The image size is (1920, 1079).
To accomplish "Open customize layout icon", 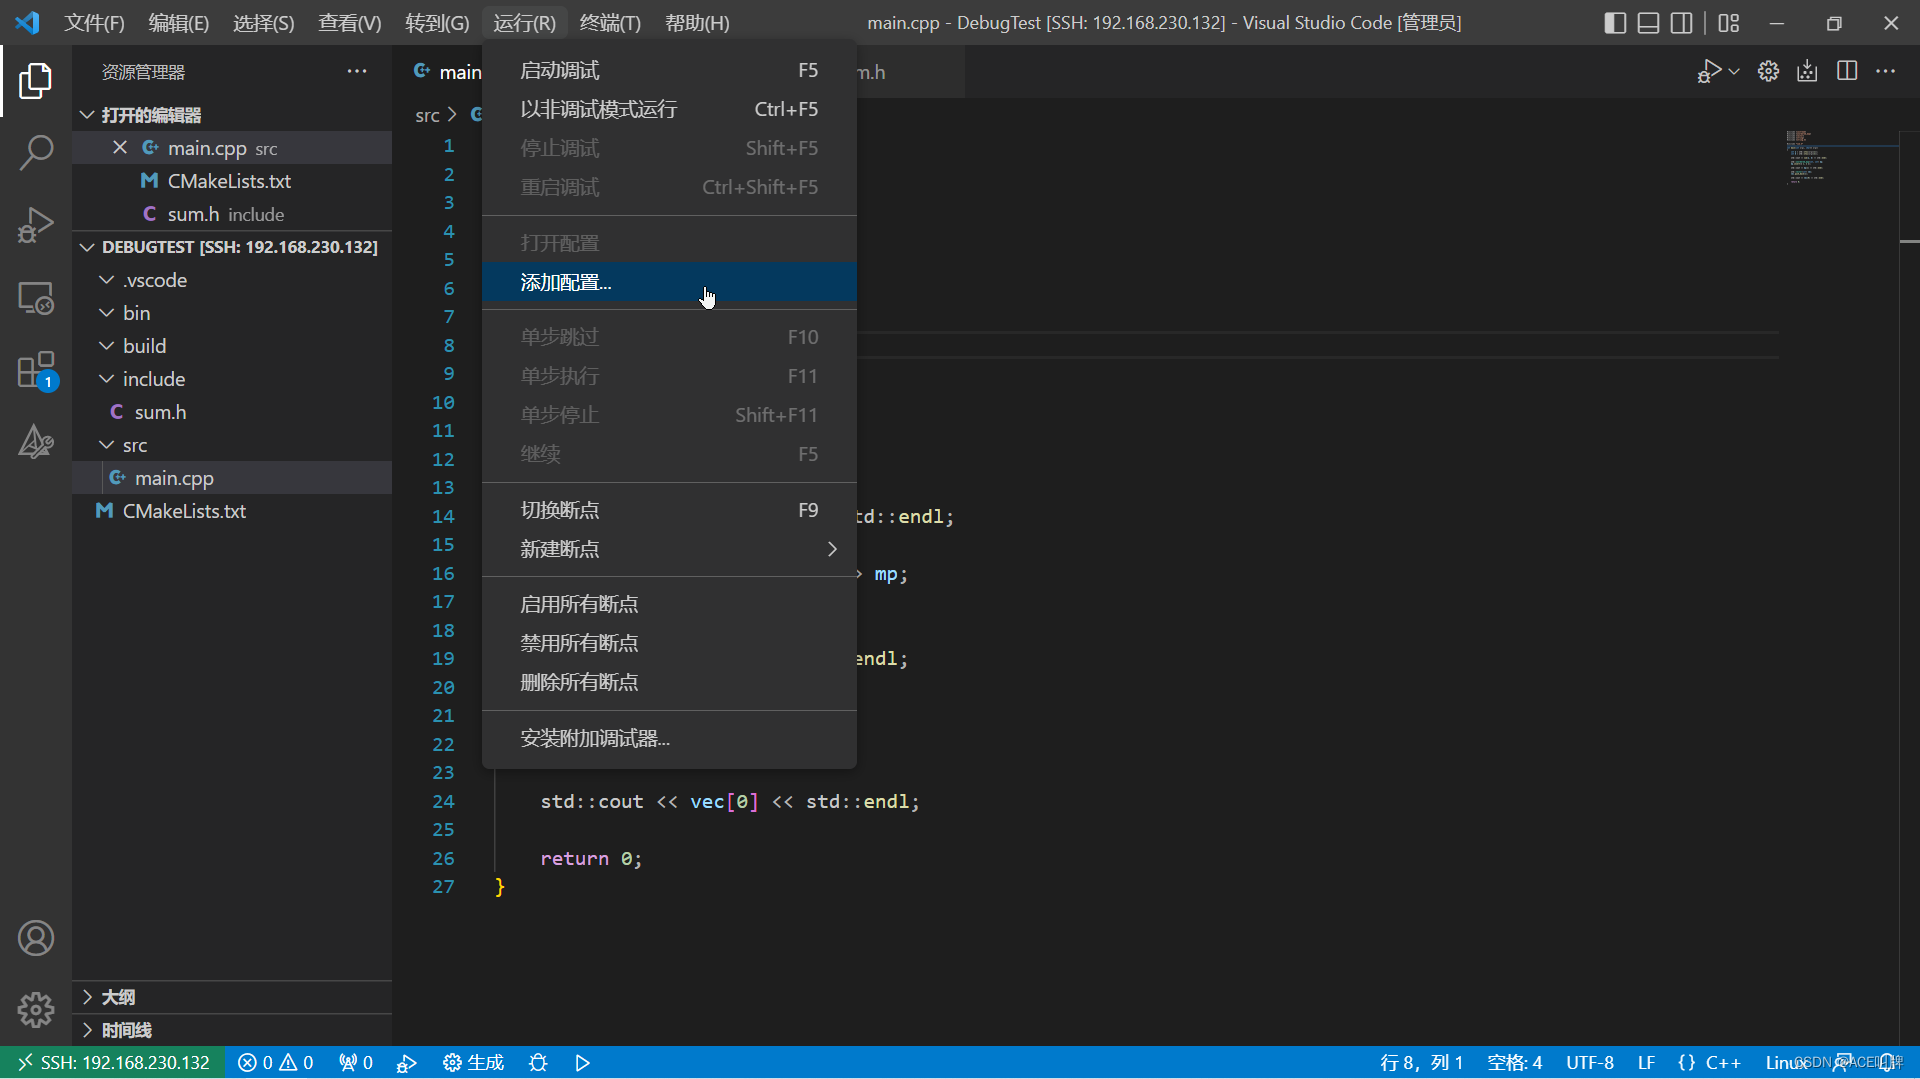I will pos(1729,23).
